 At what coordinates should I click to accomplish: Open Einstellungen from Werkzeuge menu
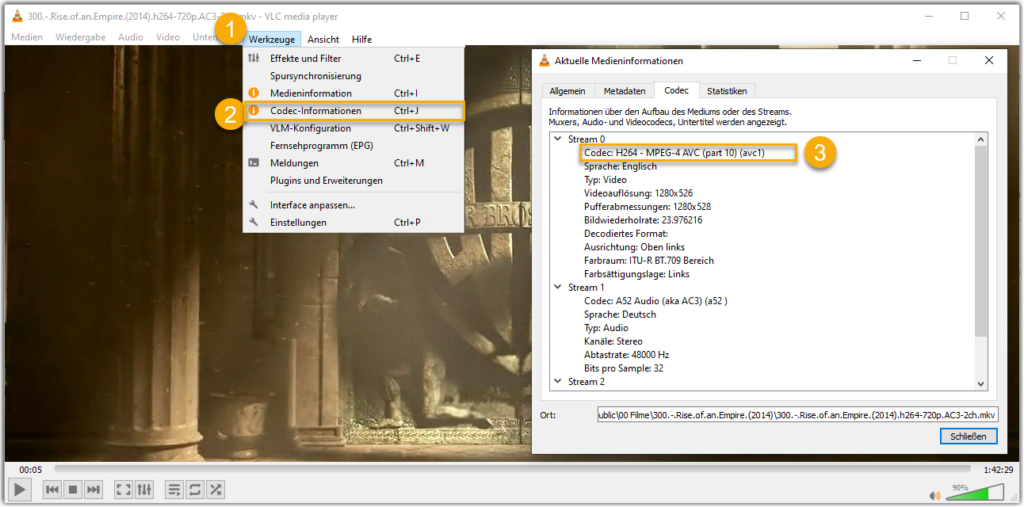point(298,222)
